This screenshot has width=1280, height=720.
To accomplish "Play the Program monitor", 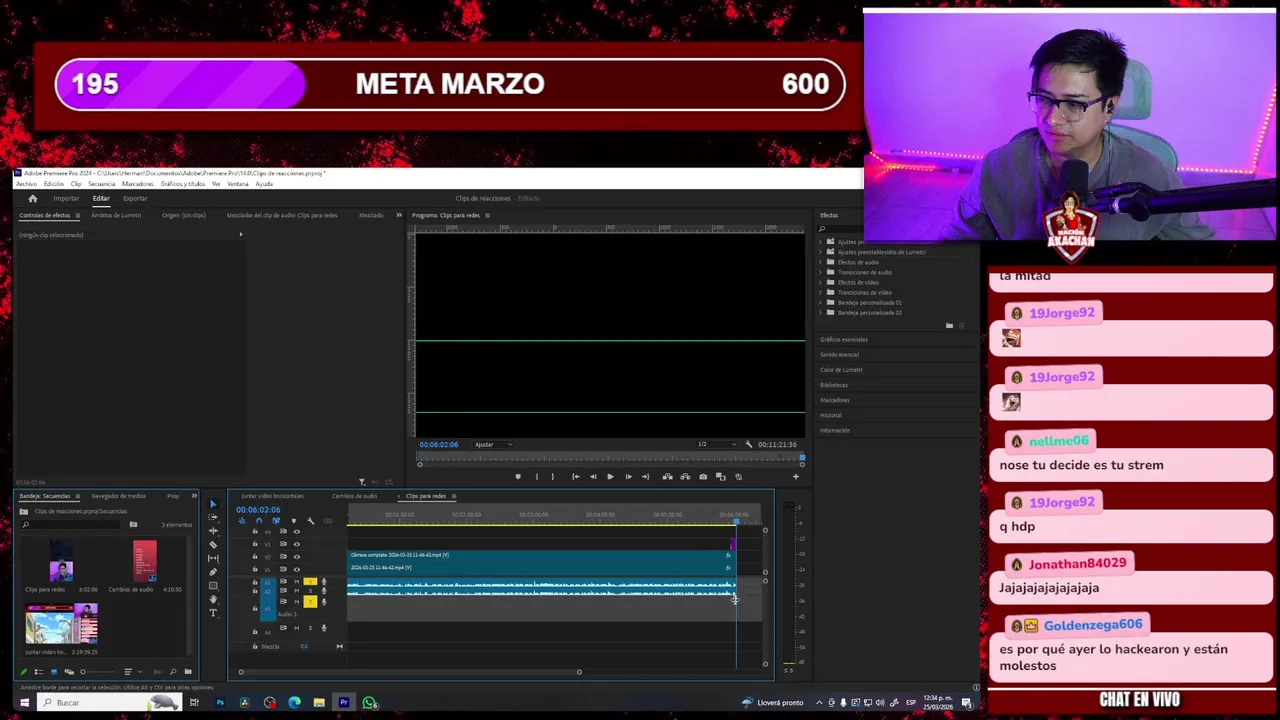I will tap(610, 477).
